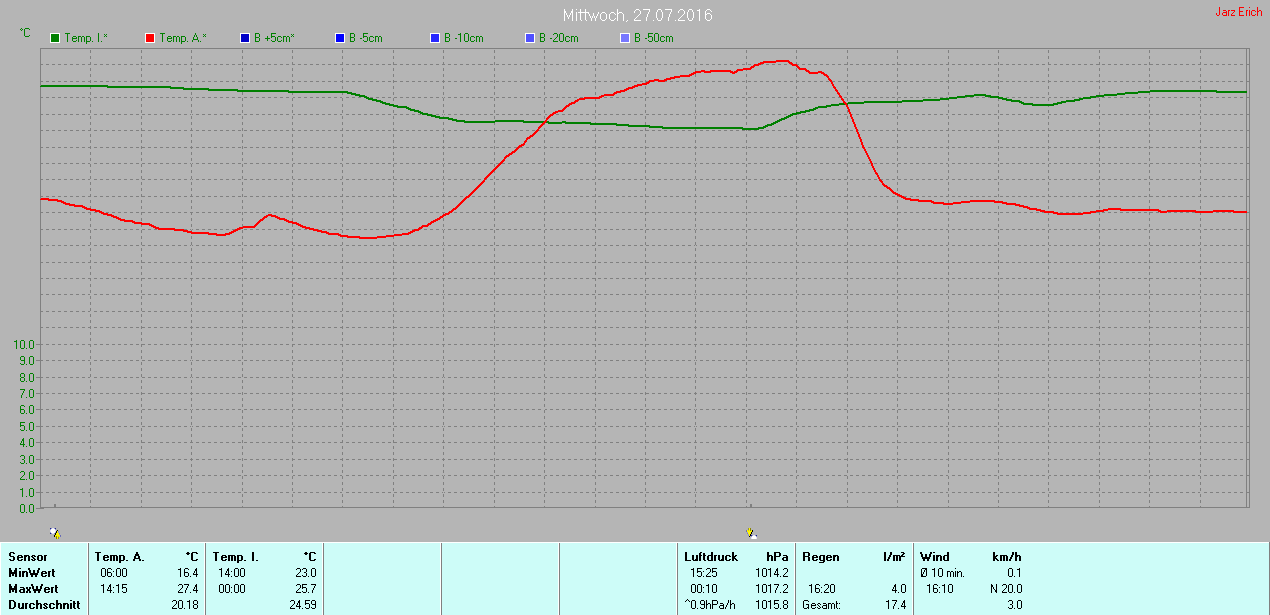
Task: Click the Luftdruck column header
Action: [x=711, y=556]
